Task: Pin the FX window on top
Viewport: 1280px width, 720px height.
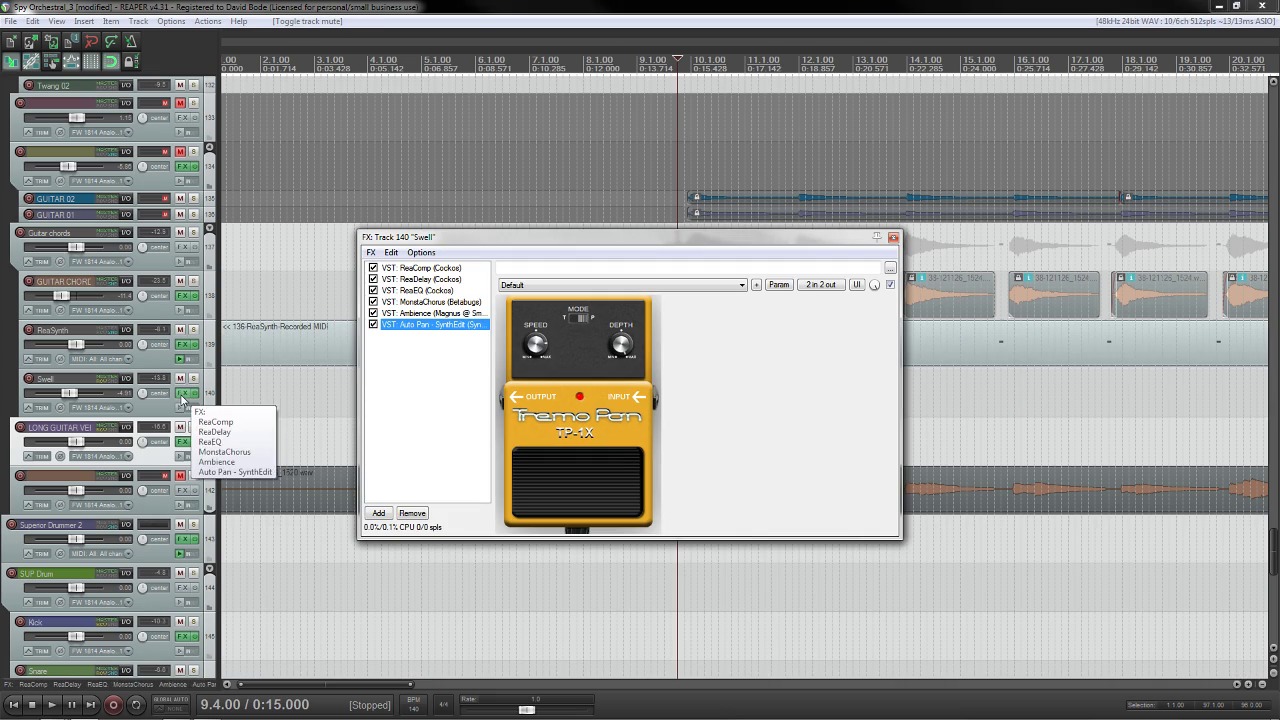Action: (x=877, y=237)
